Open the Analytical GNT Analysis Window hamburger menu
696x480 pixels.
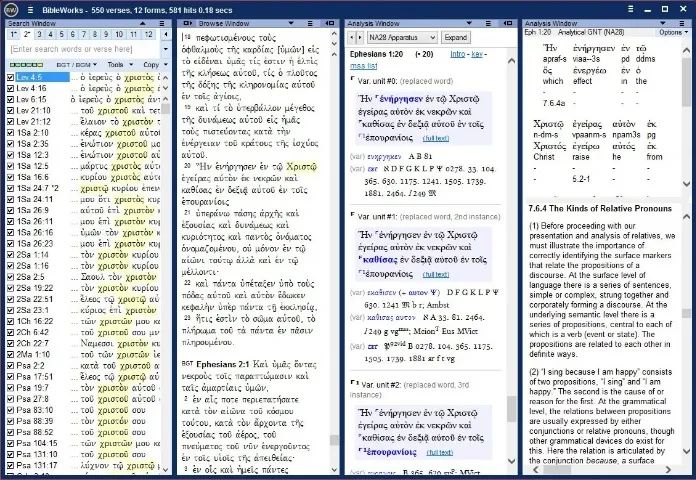pos(682,23)
